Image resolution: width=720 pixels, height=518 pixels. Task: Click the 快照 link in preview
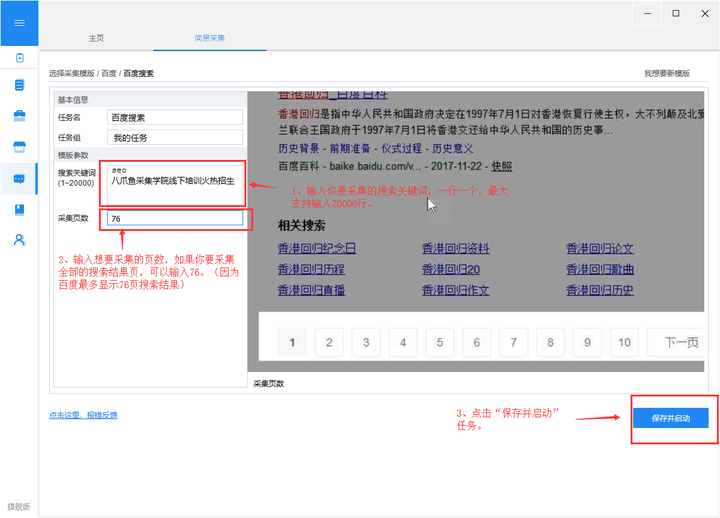coord(501,166)
